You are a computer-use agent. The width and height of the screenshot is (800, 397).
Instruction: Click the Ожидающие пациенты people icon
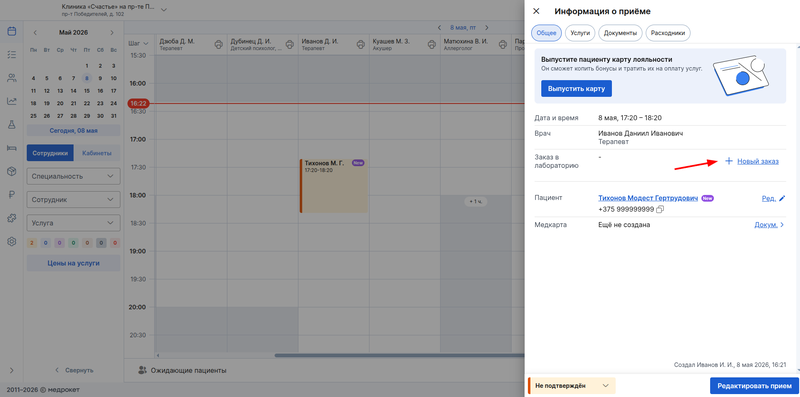(x=142, y=370)
